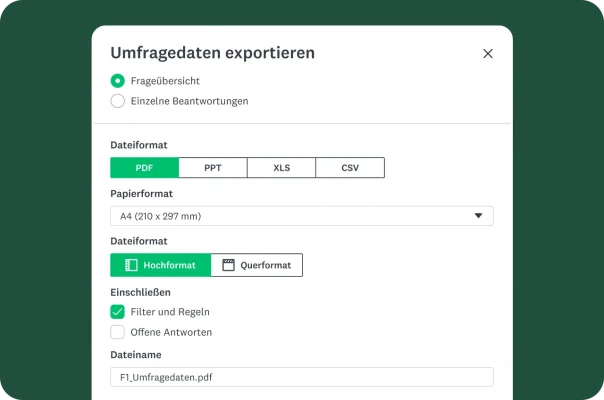
Task: Uncheck Filter und Regeln checkbox
Action: (117, 312)
